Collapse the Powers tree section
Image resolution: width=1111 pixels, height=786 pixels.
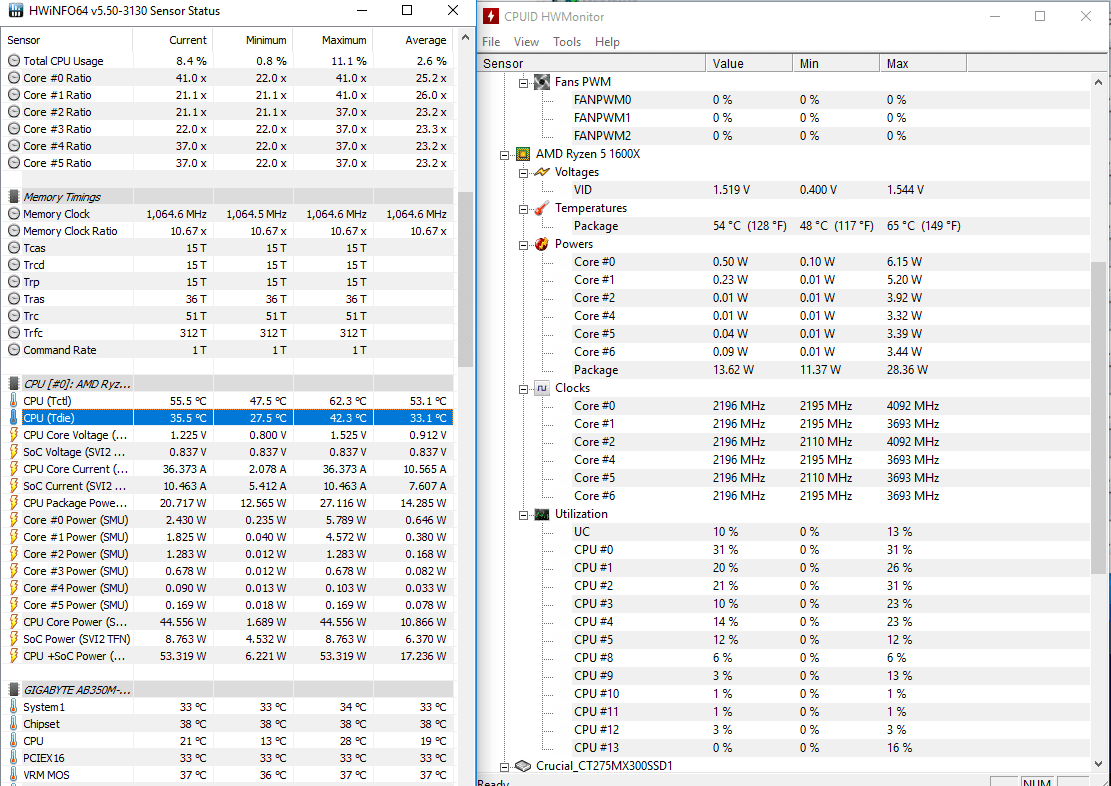click(x=522, y=243)
